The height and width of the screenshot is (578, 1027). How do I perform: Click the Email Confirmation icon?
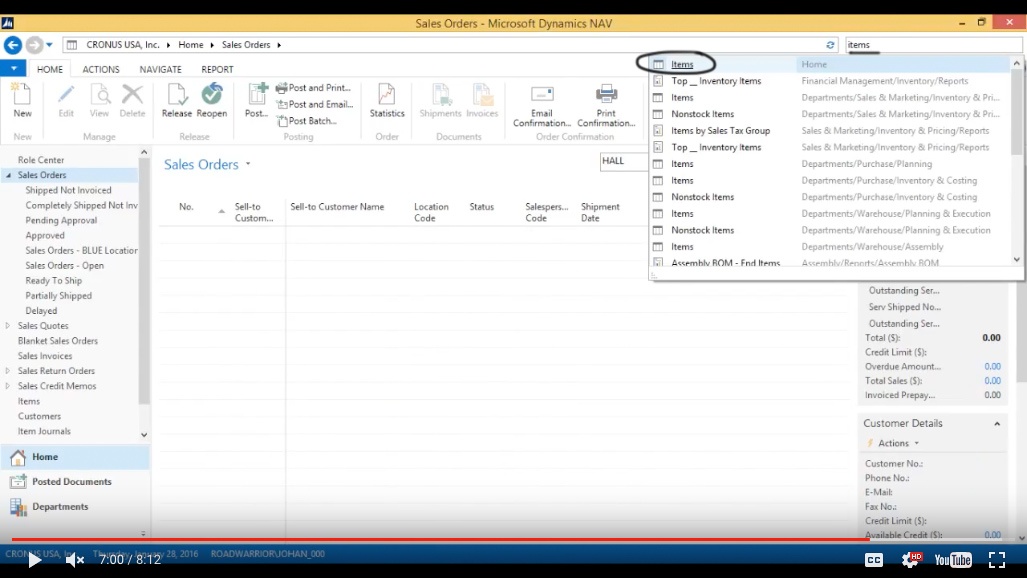coord(542,96)
